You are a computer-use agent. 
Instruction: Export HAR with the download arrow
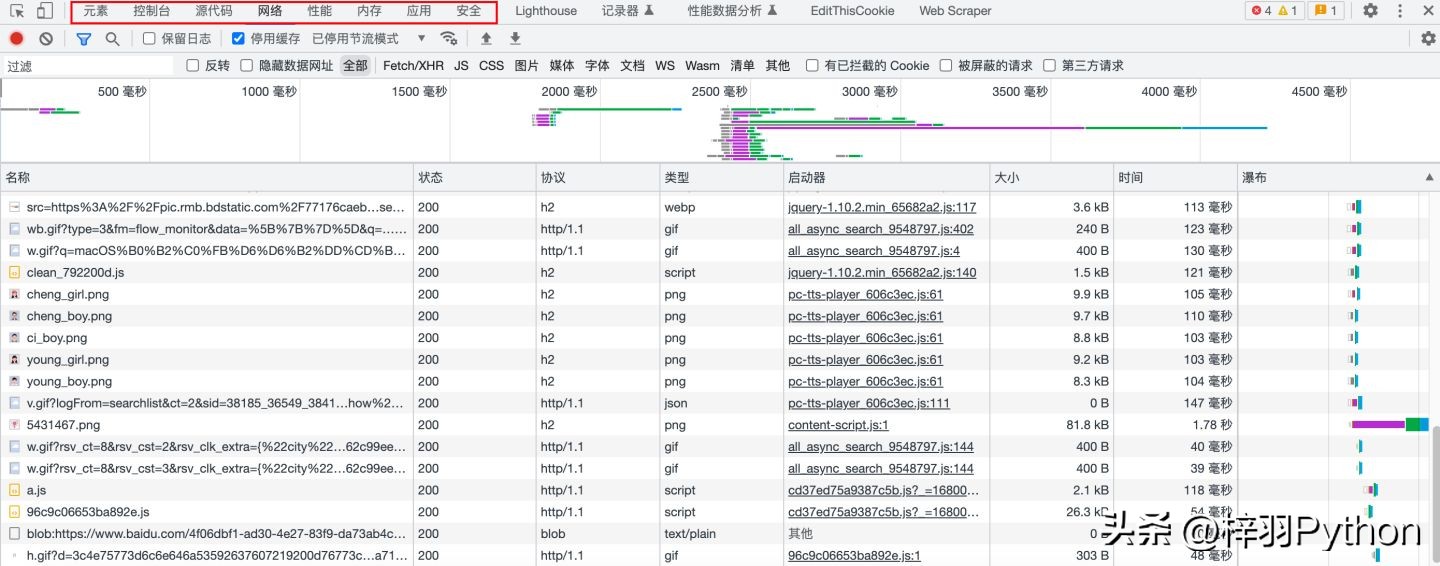pyautogui.click(x=515, y=39)
